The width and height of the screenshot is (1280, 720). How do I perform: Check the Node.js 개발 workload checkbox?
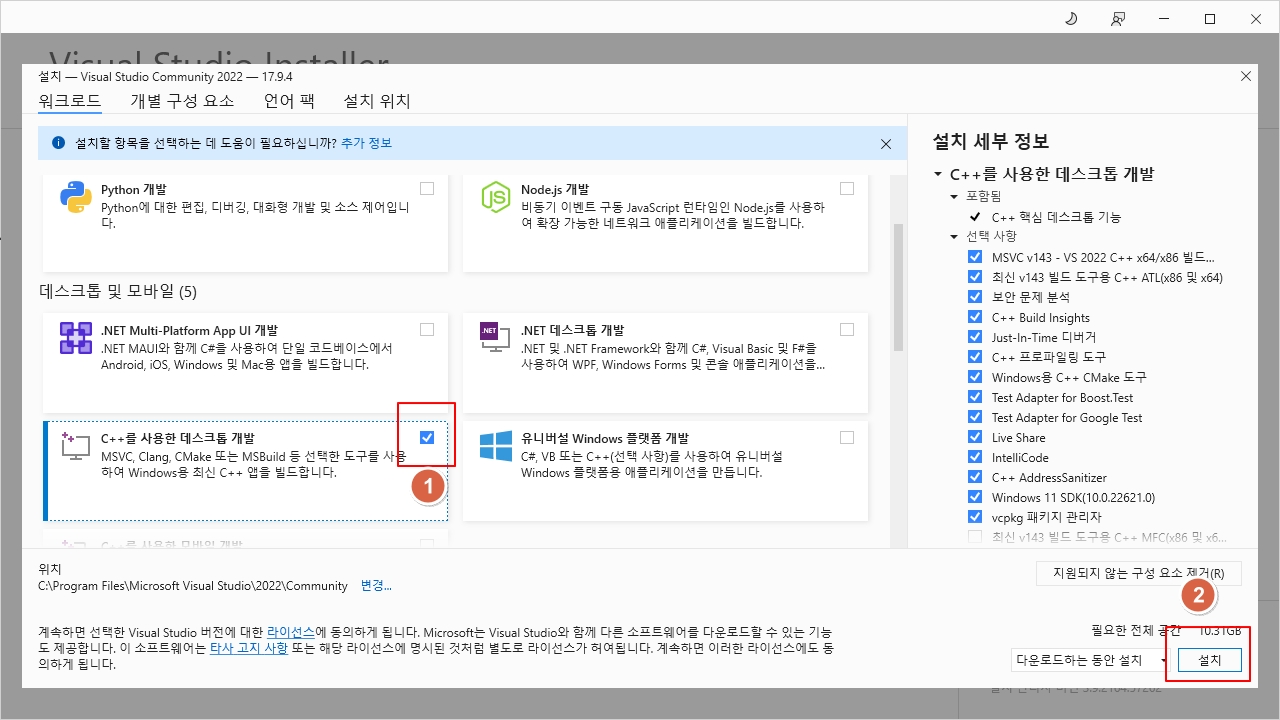tap(847, 188)
